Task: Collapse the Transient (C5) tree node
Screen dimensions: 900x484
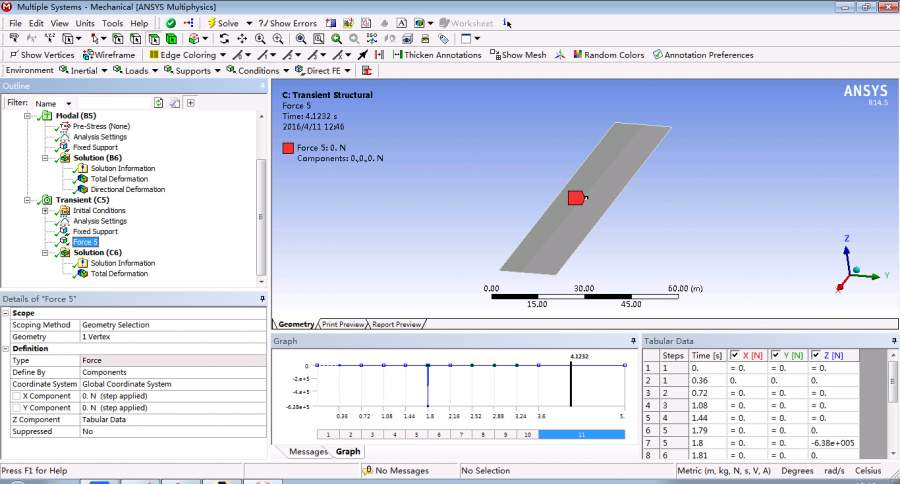Action: click(27, 200)
